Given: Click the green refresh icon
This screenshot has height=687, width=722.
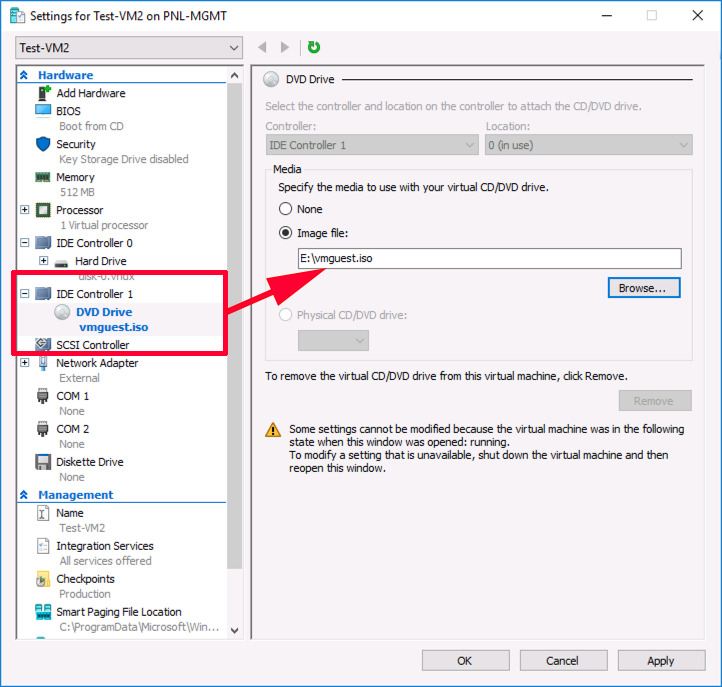Looking at the screenshot, I should coord(314,47).
